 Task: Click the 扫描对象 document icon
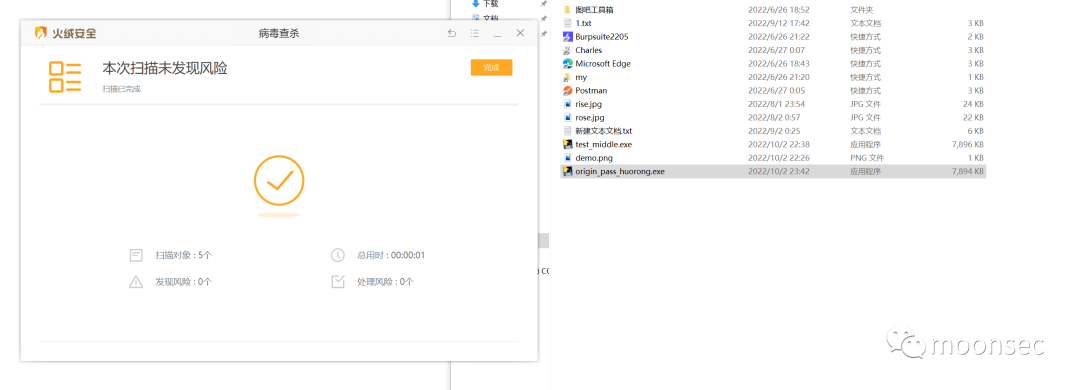(x=136, y=256)
